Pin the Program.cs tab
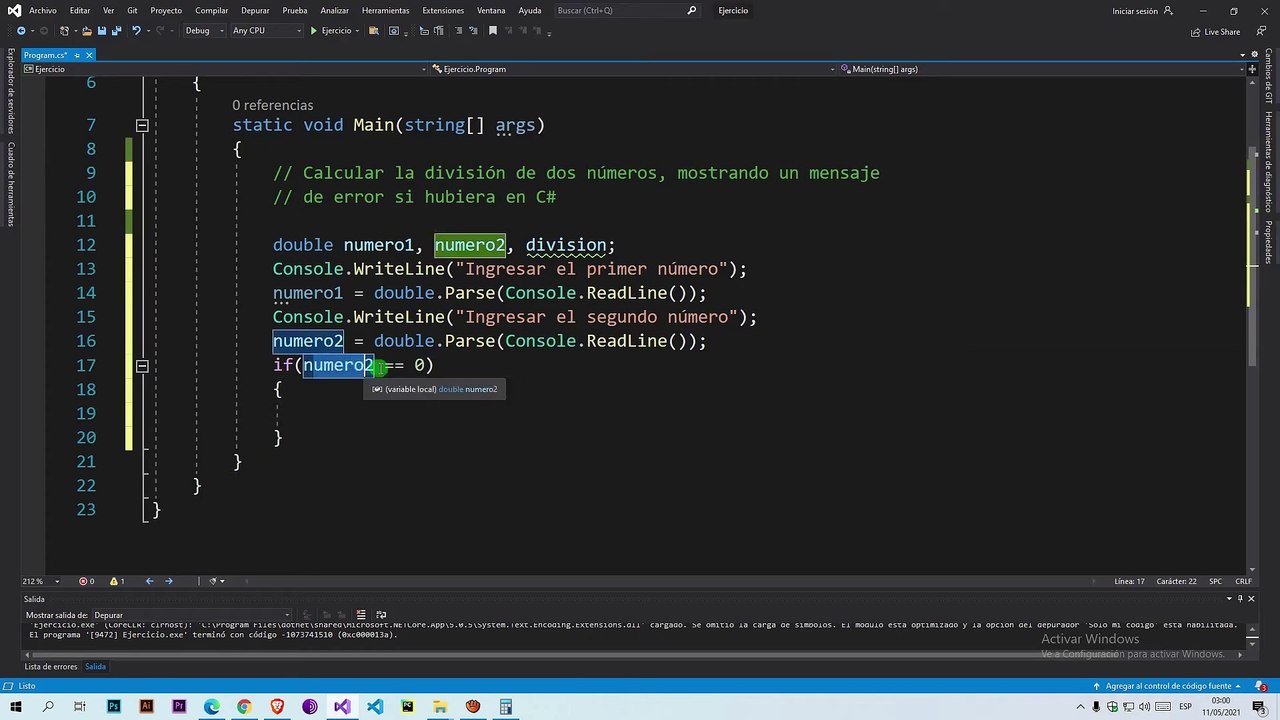 coord(77,55)
